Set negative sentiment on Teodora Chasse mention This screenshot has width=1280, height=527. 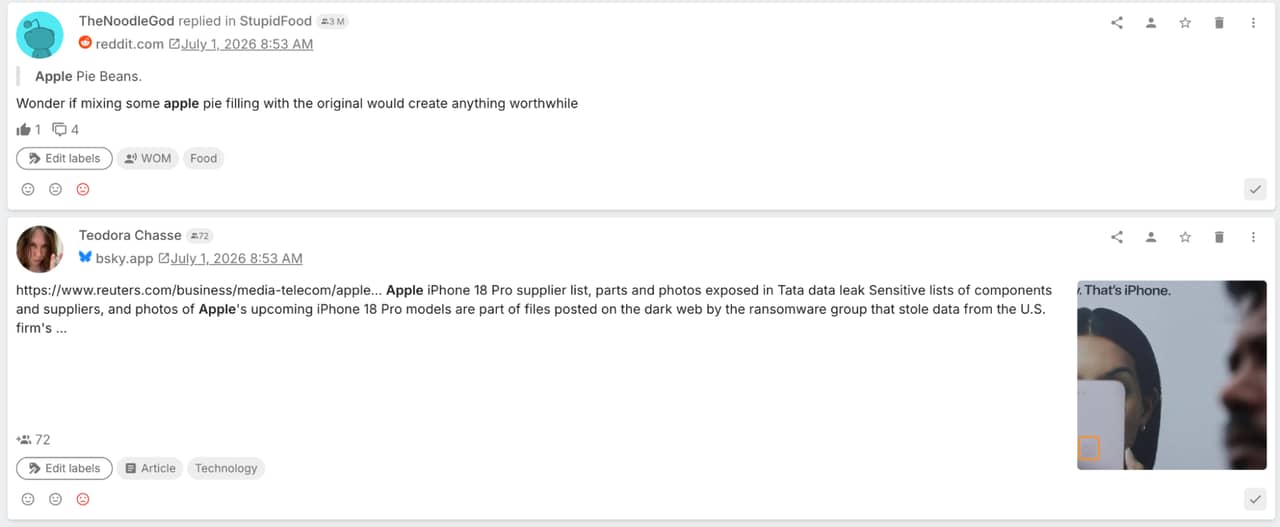83,499
